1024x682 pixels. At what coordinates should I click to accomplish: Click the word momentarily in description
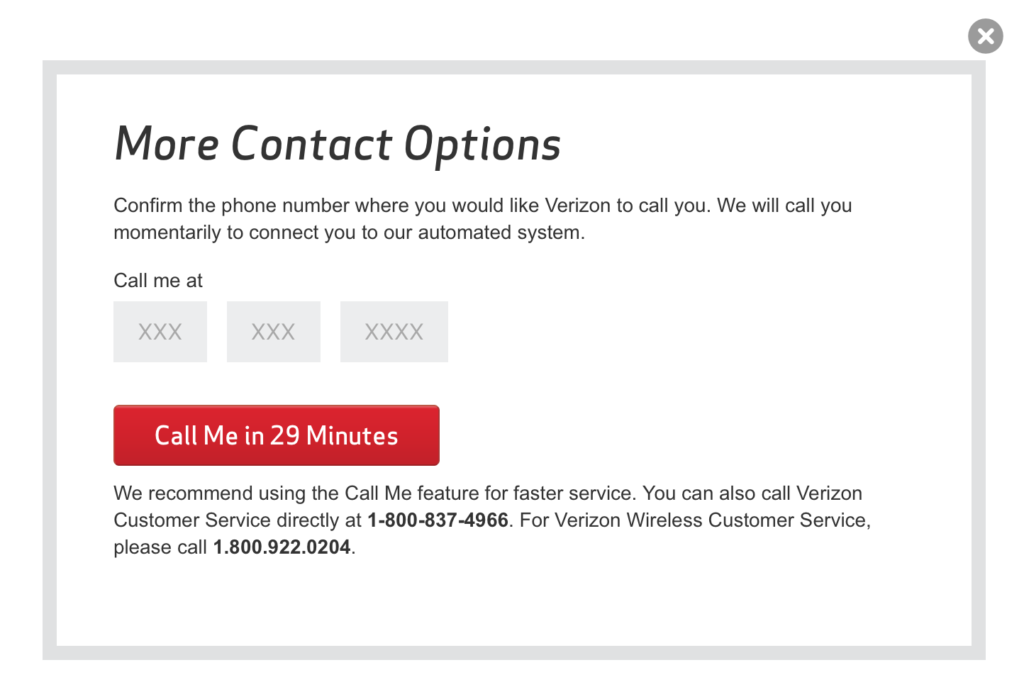(167, 233)
